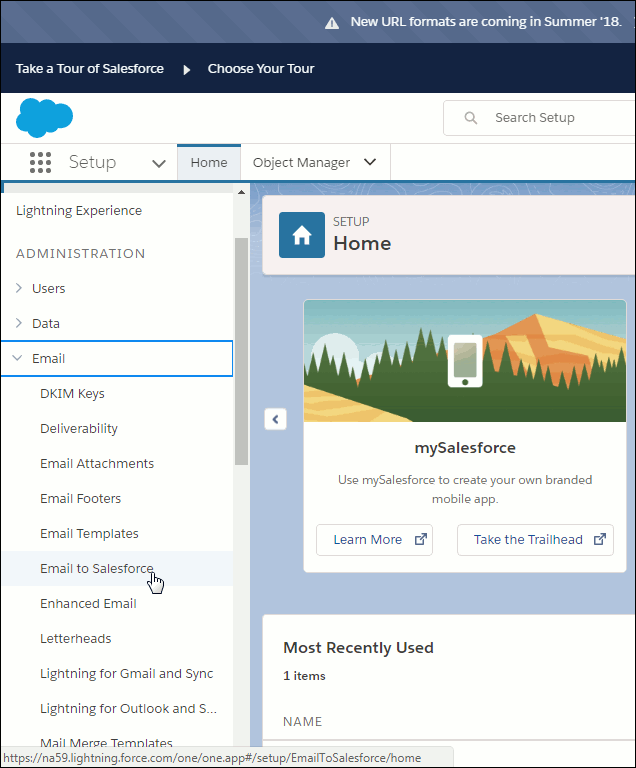636x768 pixels.
Task: Click the Most Recently Used heading
Action: pos(358,648)
